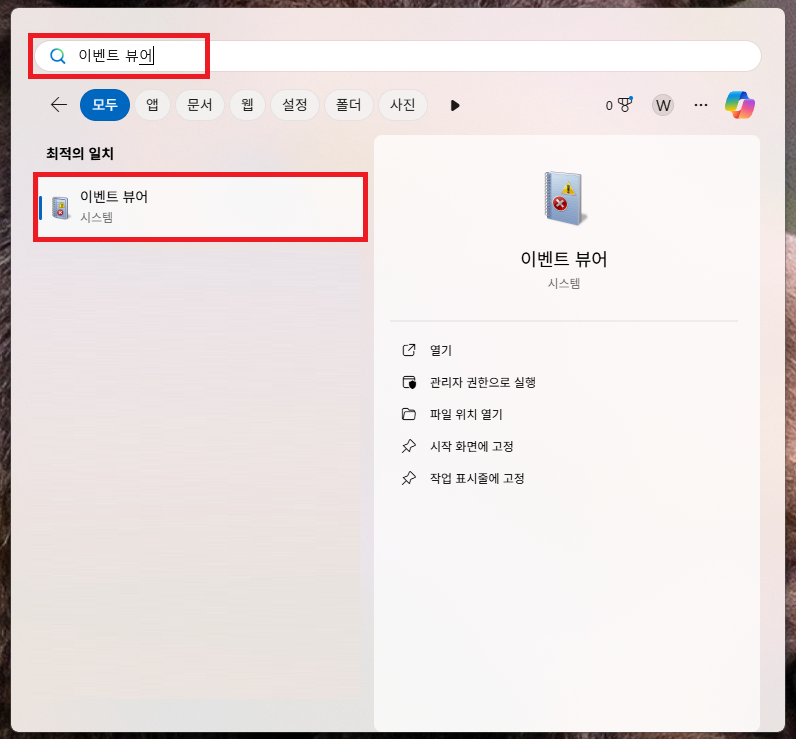
Task: Click 열기 to open the app
Action: 441,350
